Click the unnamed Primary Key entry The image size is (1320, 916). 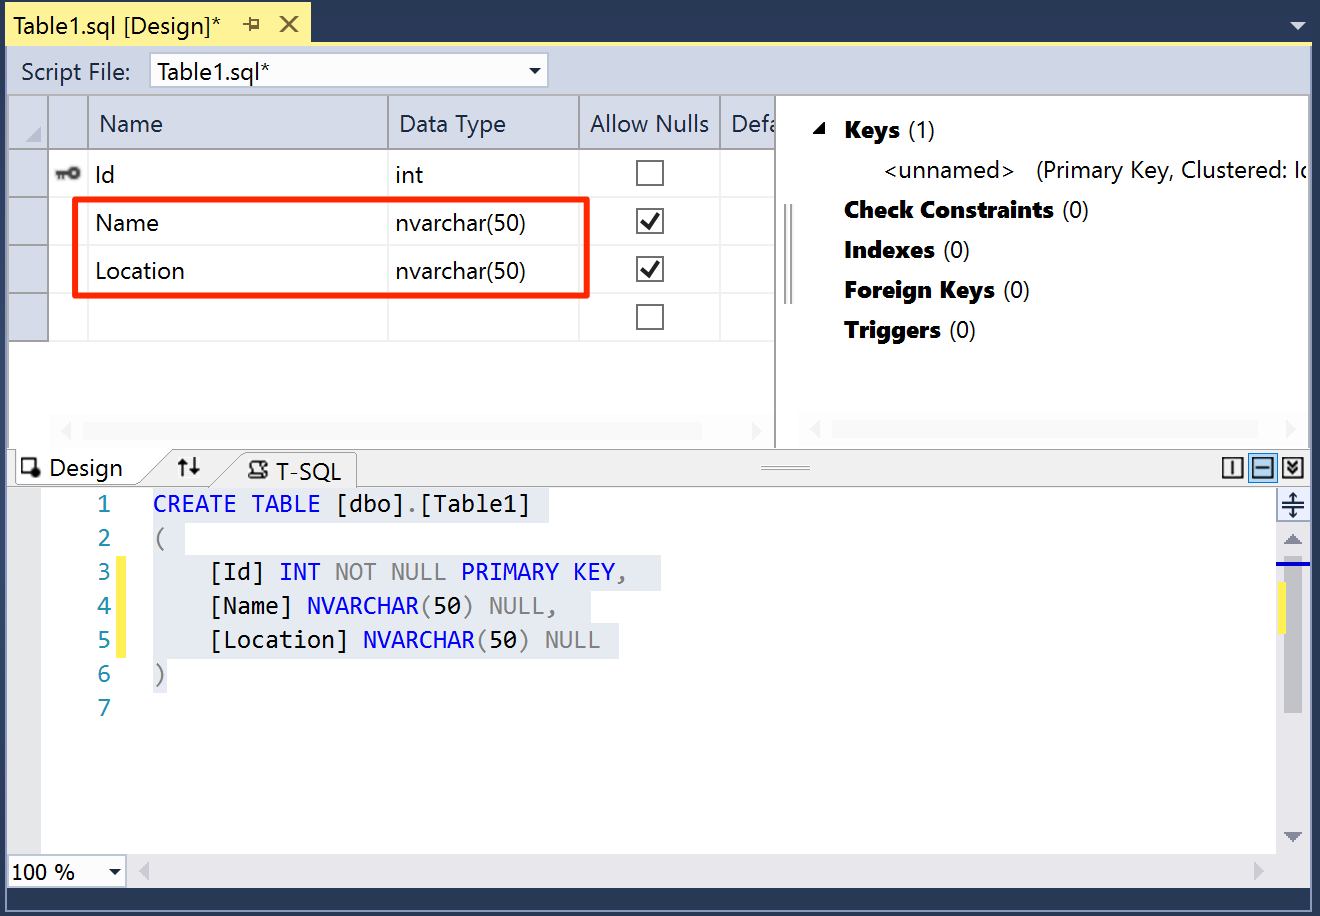948,170
